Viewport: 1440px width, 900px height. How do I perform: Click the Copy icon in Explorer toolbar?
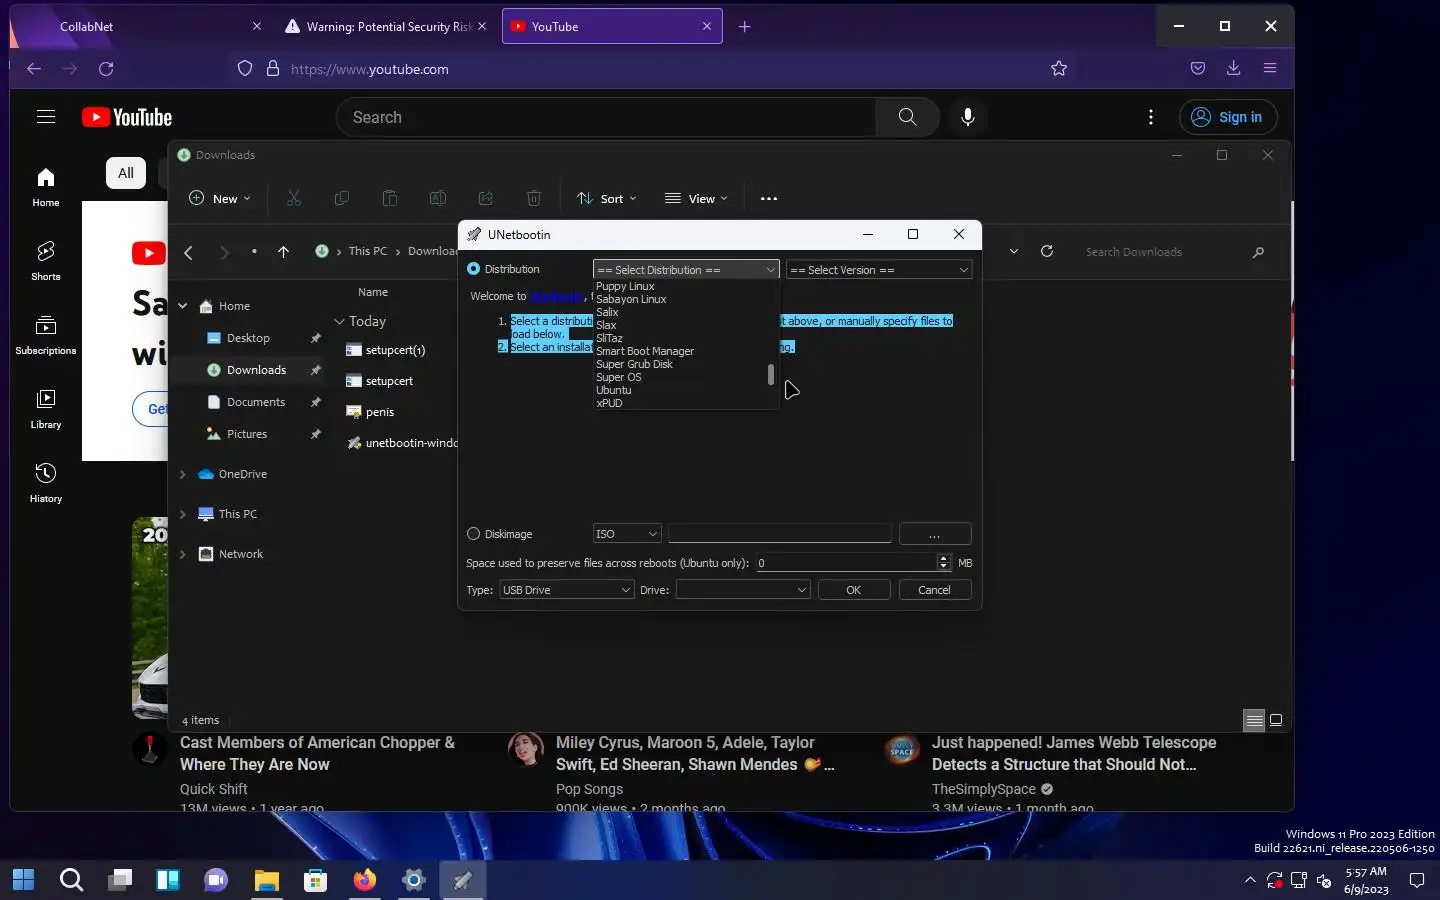pos(342,198)
